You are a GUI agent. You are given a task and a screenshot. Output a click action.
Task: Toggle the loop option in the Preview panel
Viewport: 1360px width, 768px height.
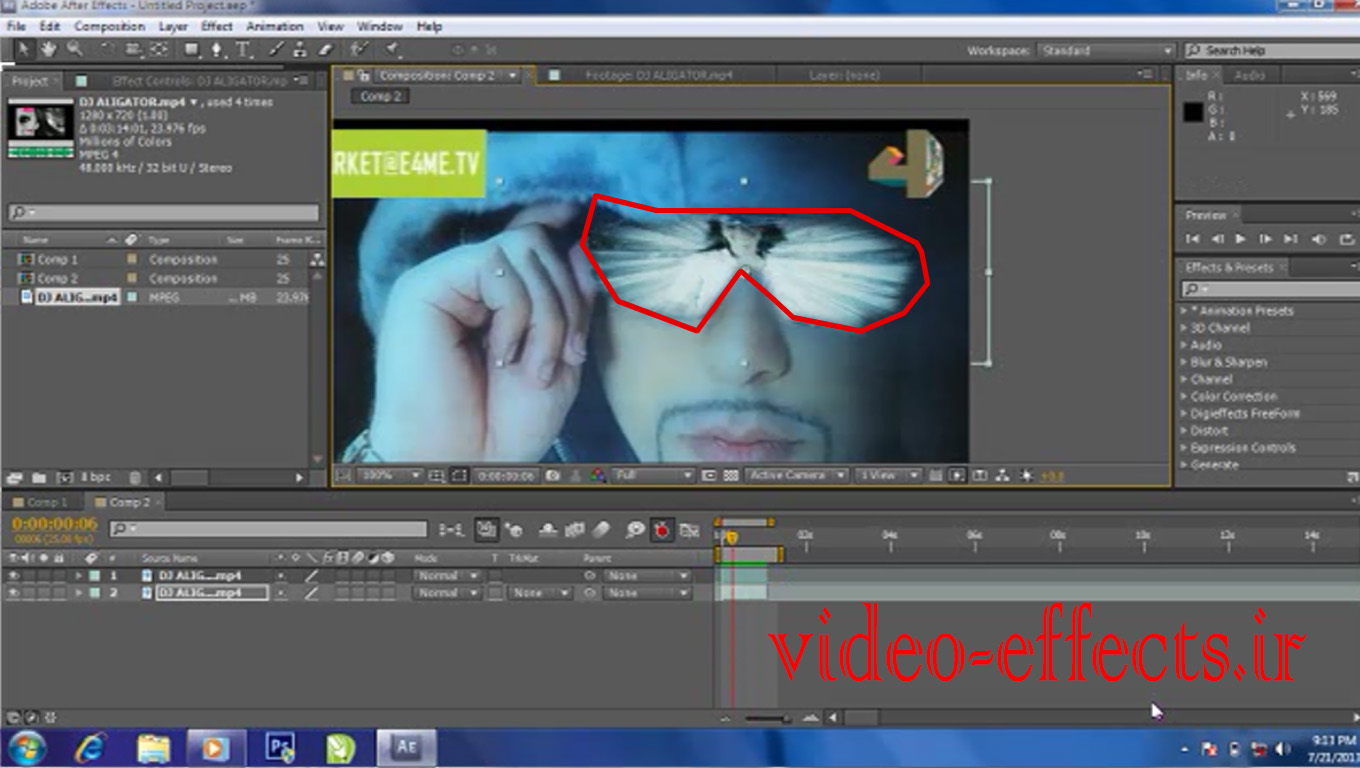pyautogui.click(x=1346, y=239)
